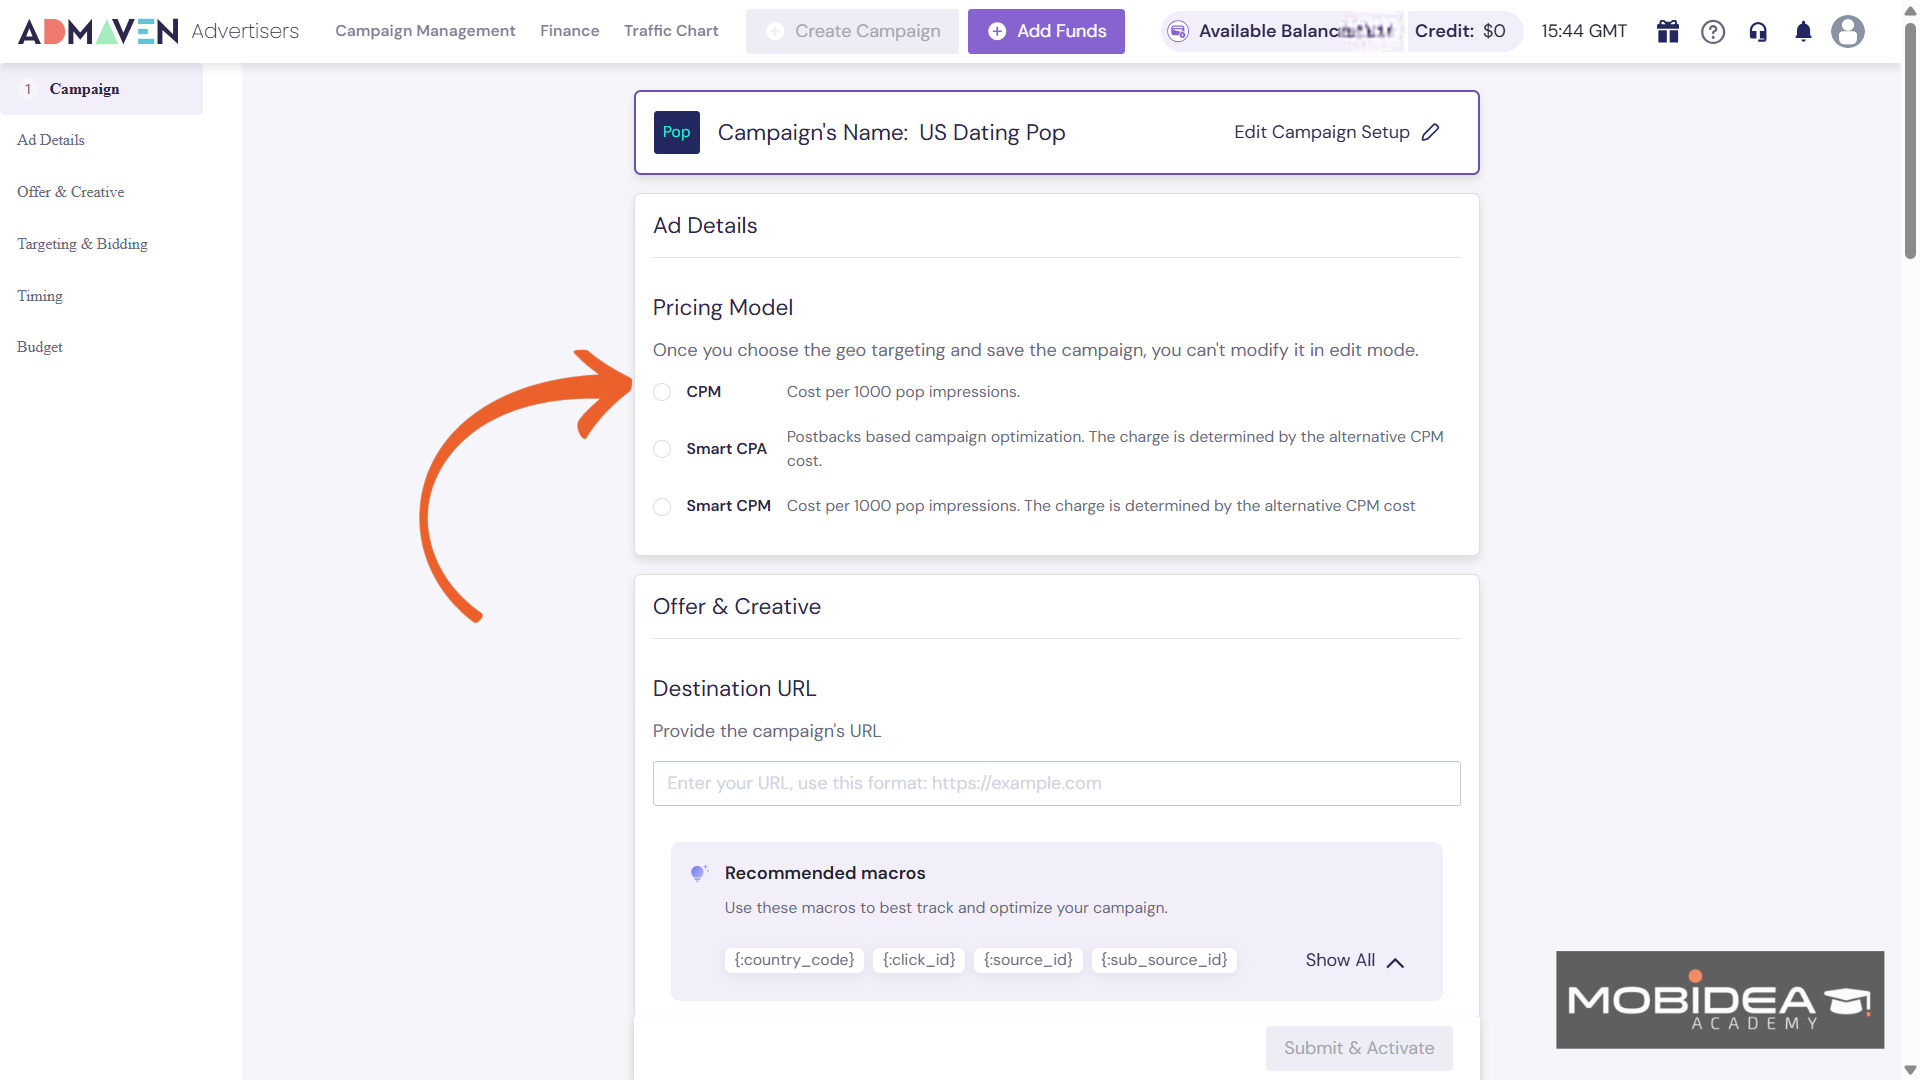Viewport: 1920px width, 1080px height.
Task: Open the user profile avatar
Action: point(1848,32)
